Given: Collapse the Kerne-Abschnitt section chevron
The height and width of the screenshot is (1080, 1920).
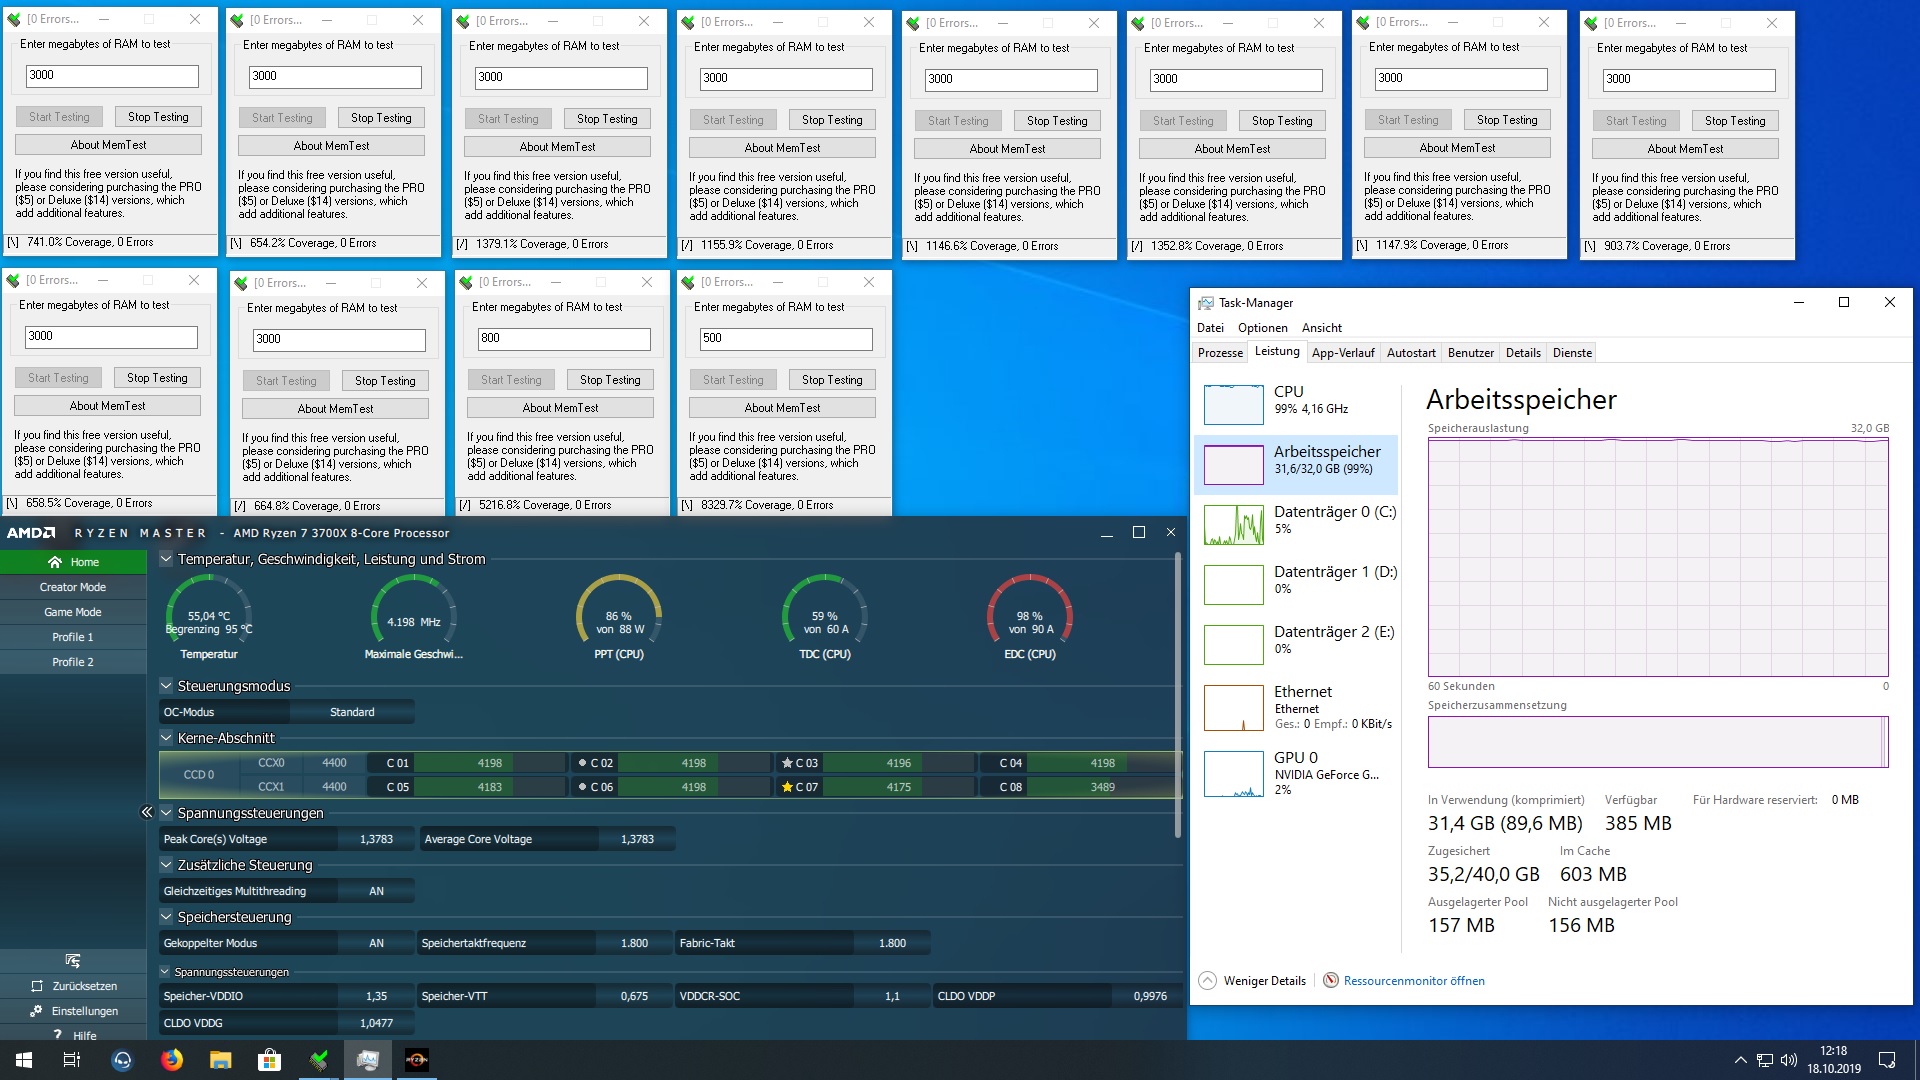Looking at the screenshot, I should point(166,738).
